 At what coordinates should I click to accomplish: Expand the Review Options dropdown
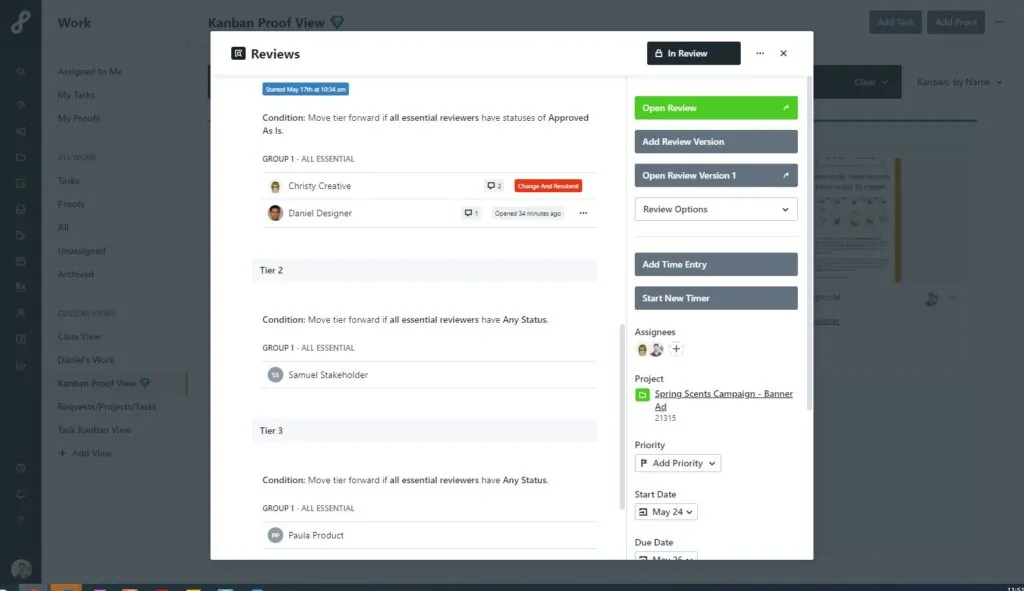[x=716, y=210]
